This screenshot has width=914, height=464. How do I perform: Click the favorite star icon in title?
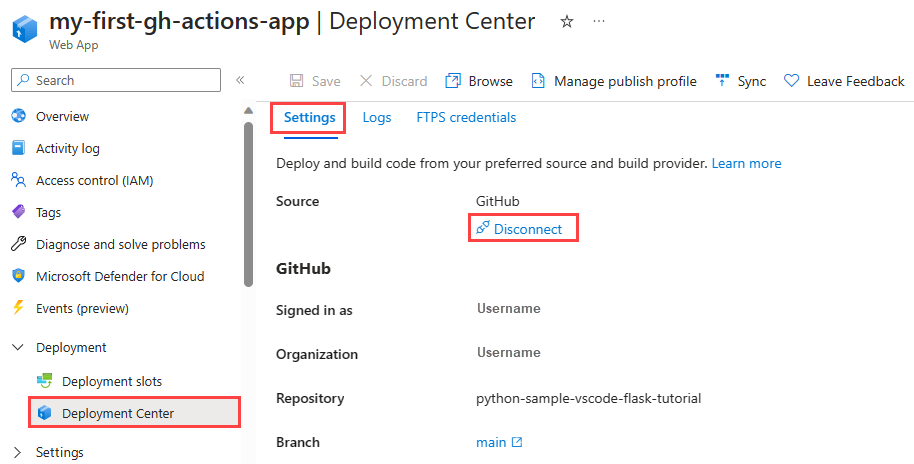[x=567, y=21]
